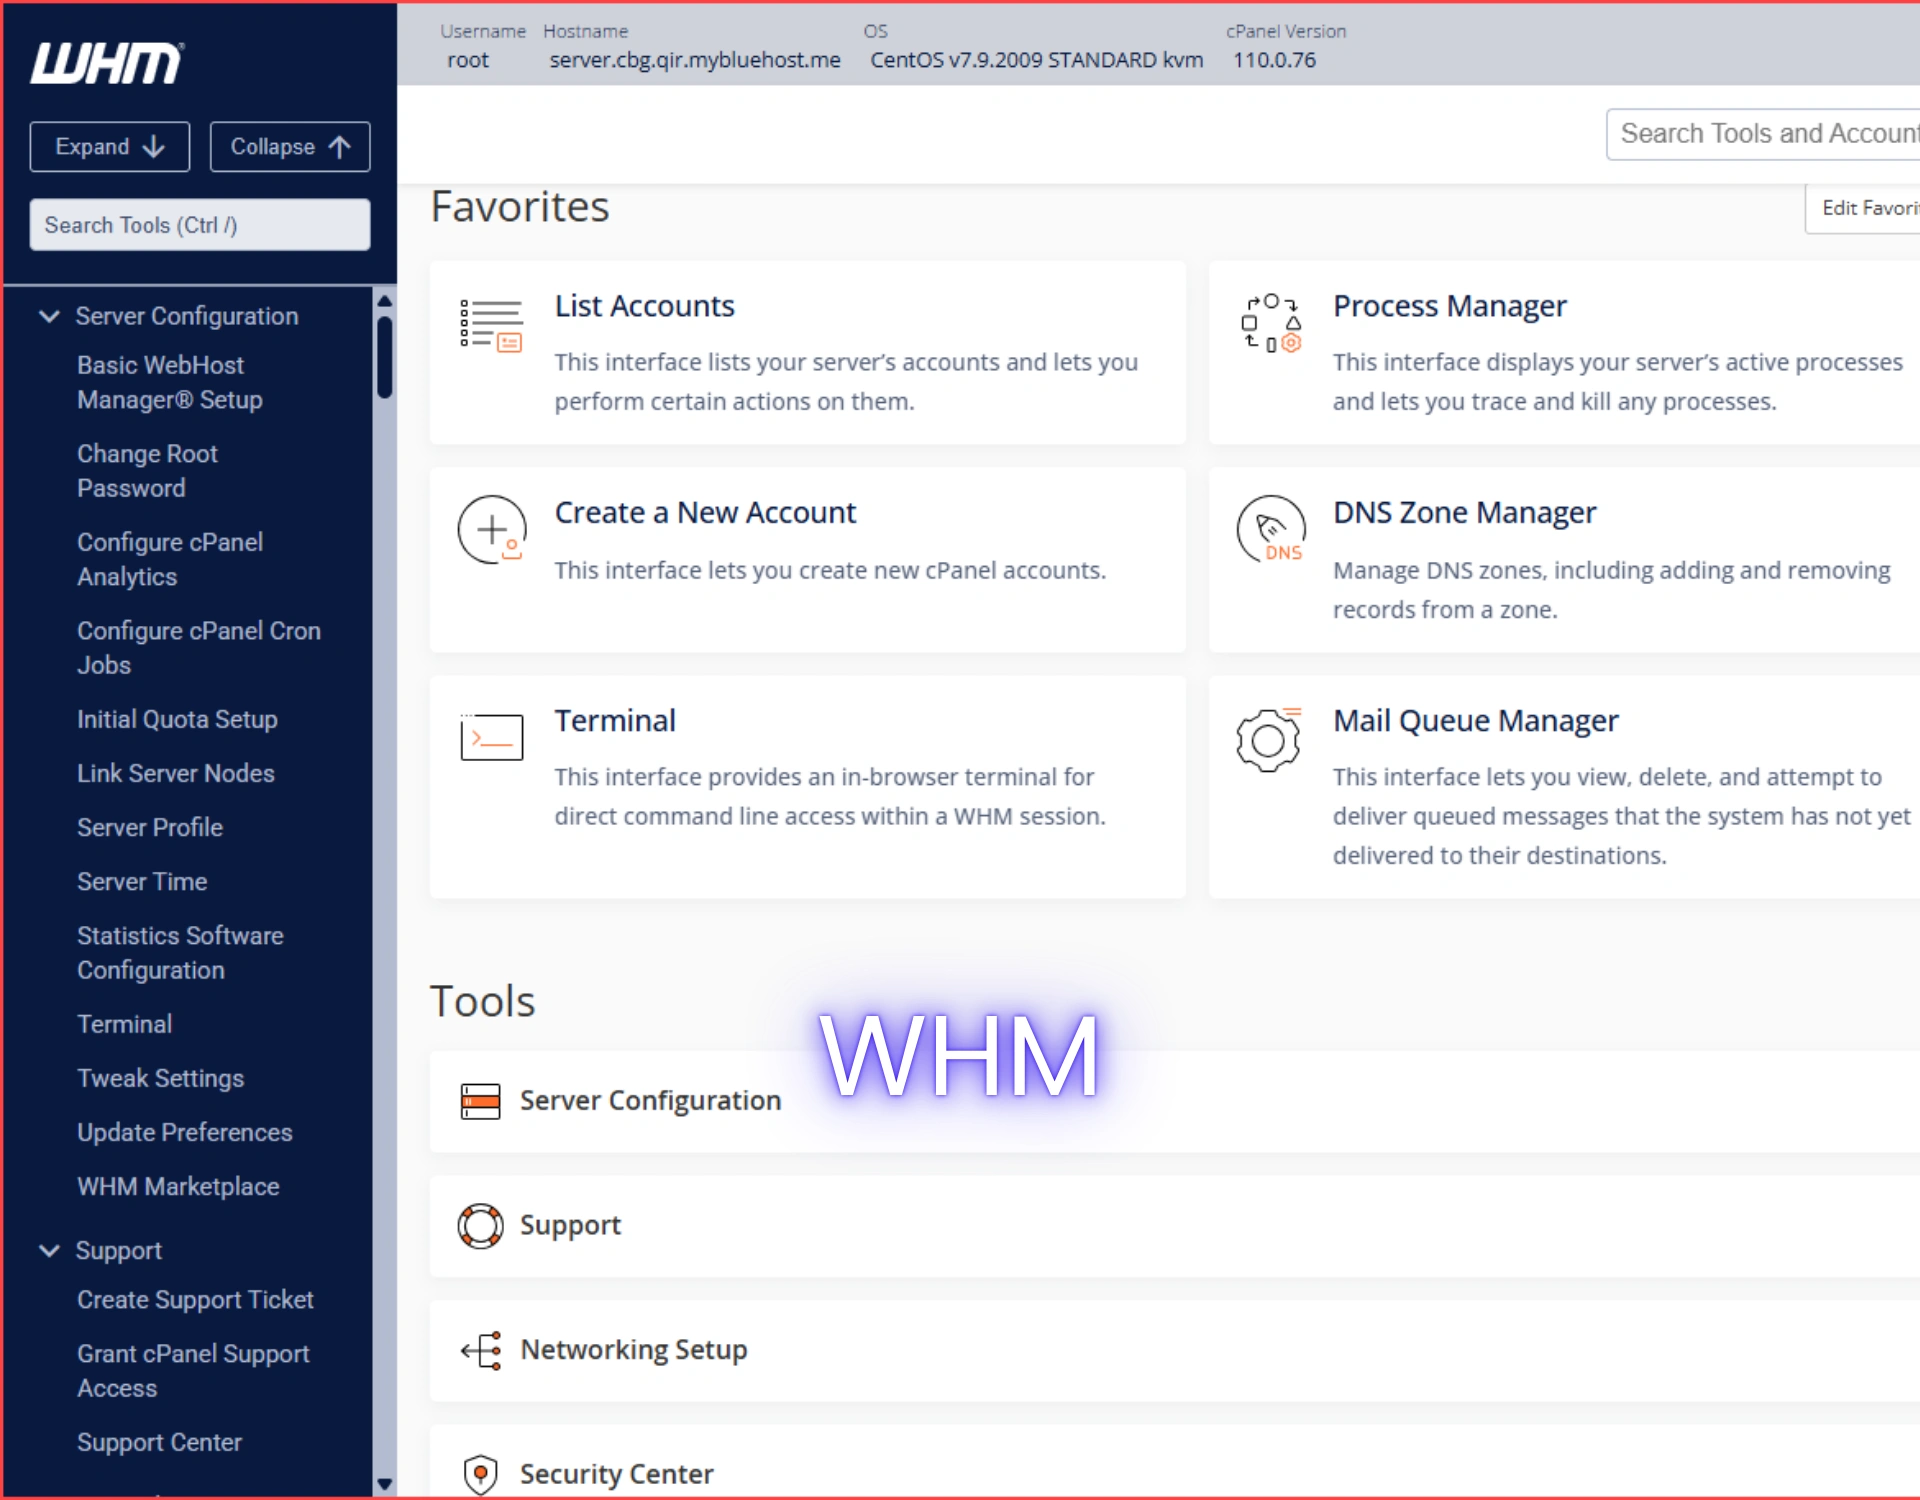The width and height of the screenshot is (1920, 1500).
Task: Open Terminal using its console icon
Action: pyautogui.click(x=491, y=737)
